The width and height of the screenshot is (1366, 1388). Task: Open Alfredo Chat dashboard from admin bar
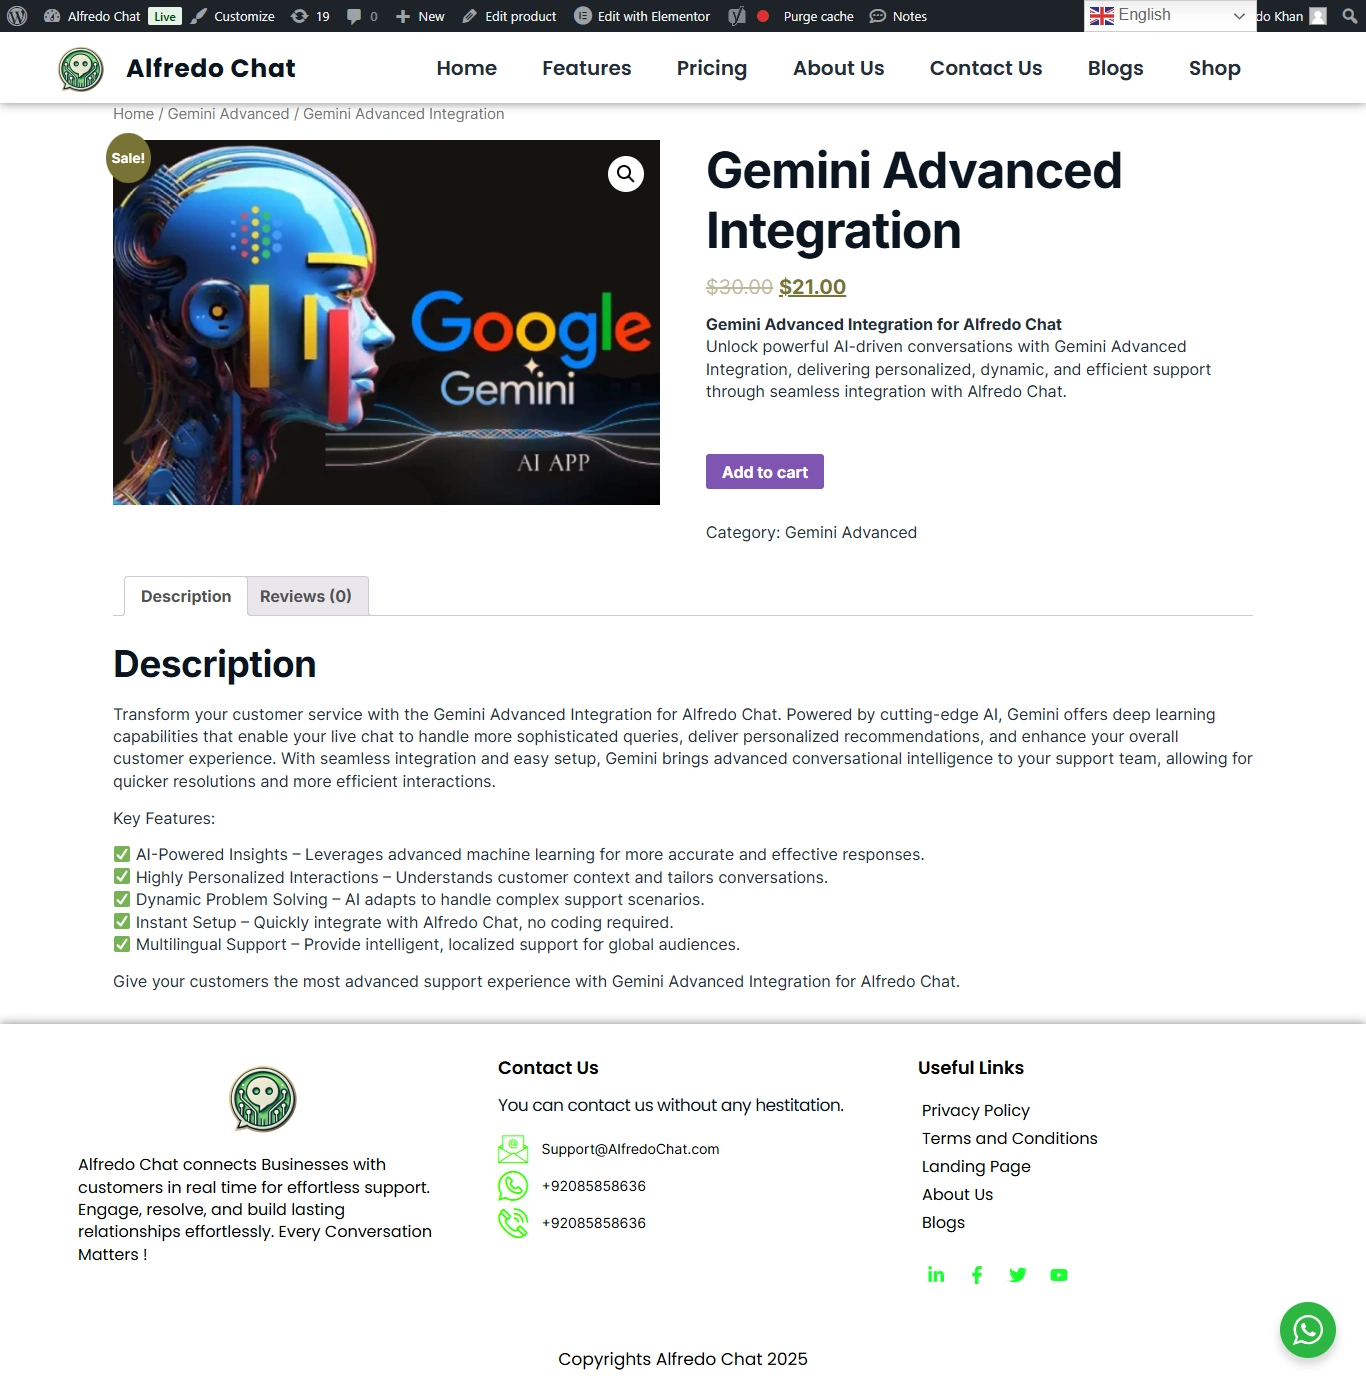click(93, 16)
